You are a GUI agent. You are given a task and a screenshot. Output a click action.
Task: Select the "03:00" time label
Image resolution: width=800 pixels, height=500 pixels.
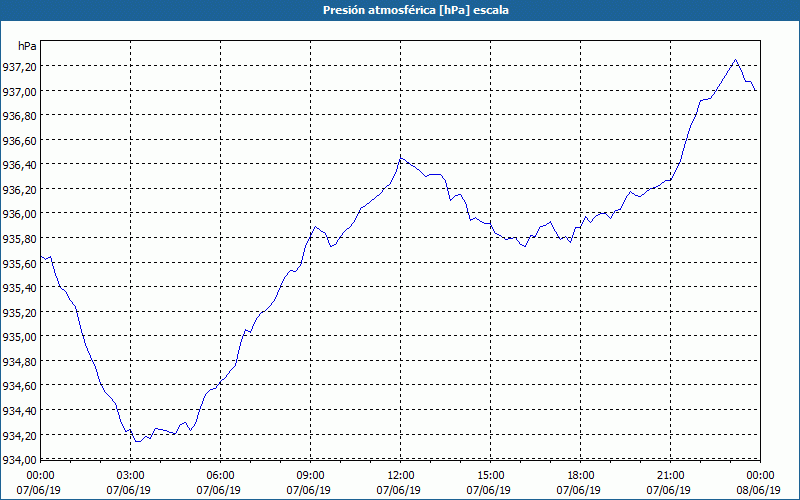point(131,476)
